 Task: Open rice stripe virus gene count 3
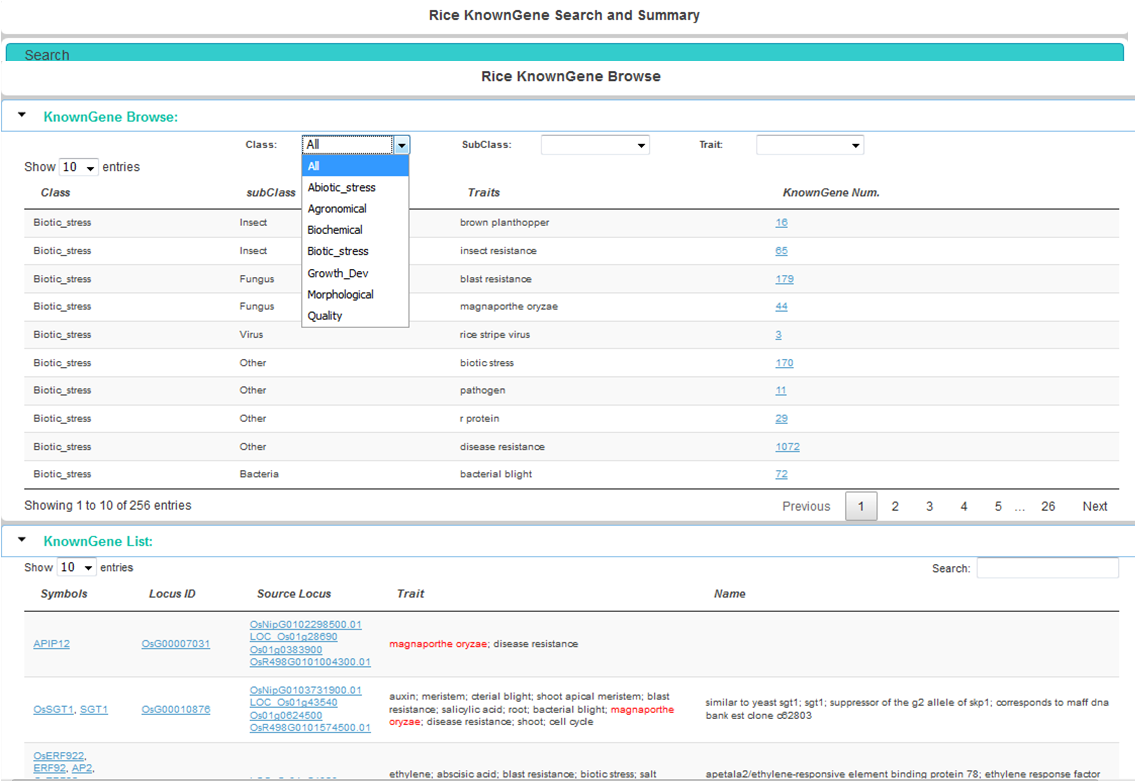(778, 335)
